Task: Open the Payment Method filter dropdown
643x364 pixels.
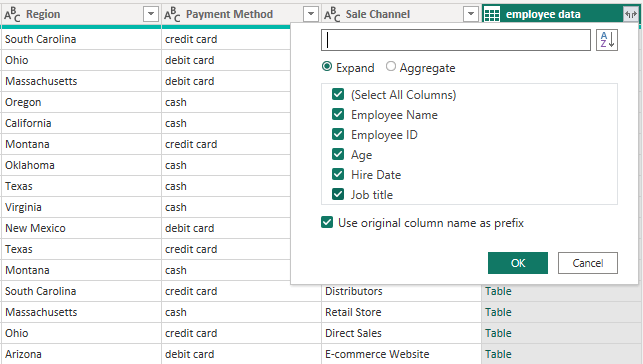Action: pyautogui.click(x=311, y=14)
